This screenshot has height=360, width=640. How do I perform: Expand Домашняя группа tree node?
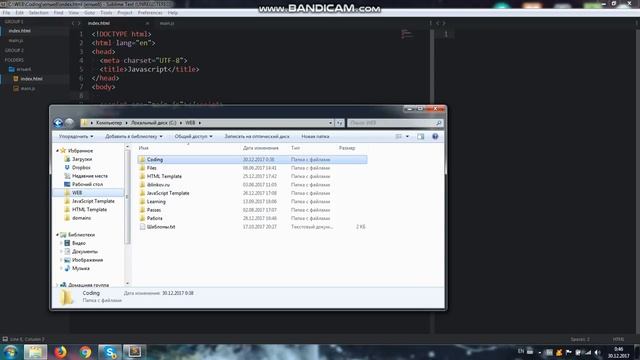click(x=58, y=285)
